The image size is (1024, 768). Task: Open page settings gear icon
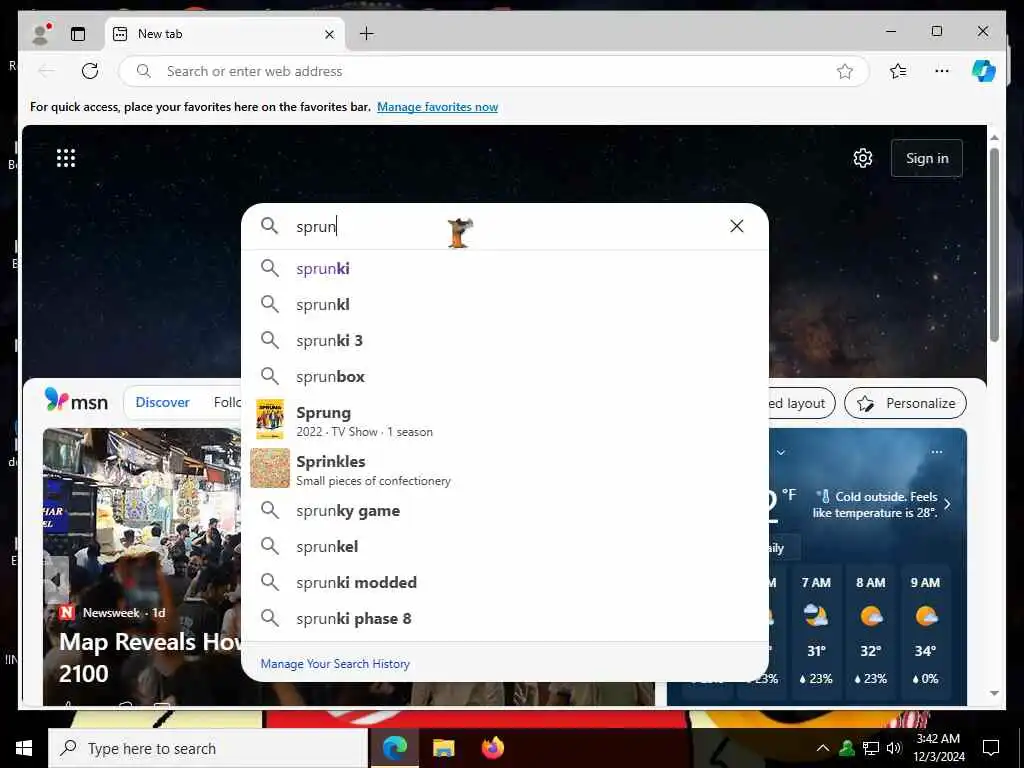pyautogui.click(x=863, y=158)
